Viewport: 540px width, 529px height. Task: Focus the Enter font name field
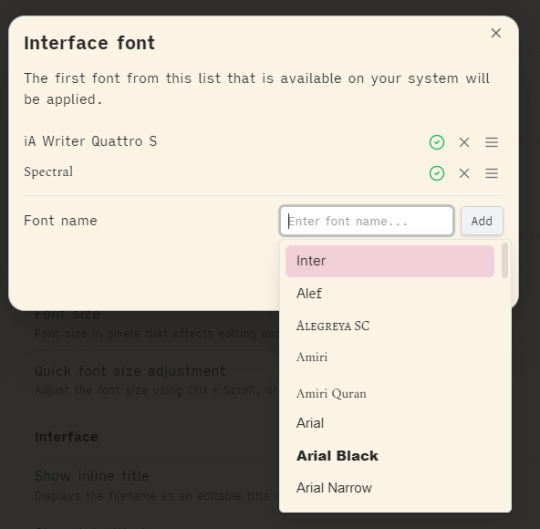pyautogui.click(x=366, y=221)
